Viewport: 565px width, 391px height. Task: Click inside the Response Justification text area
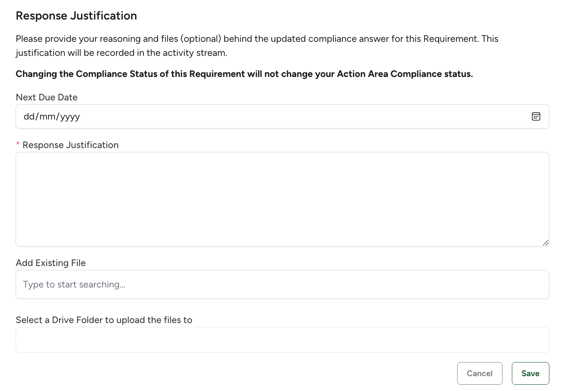click(x=282, y=199)
